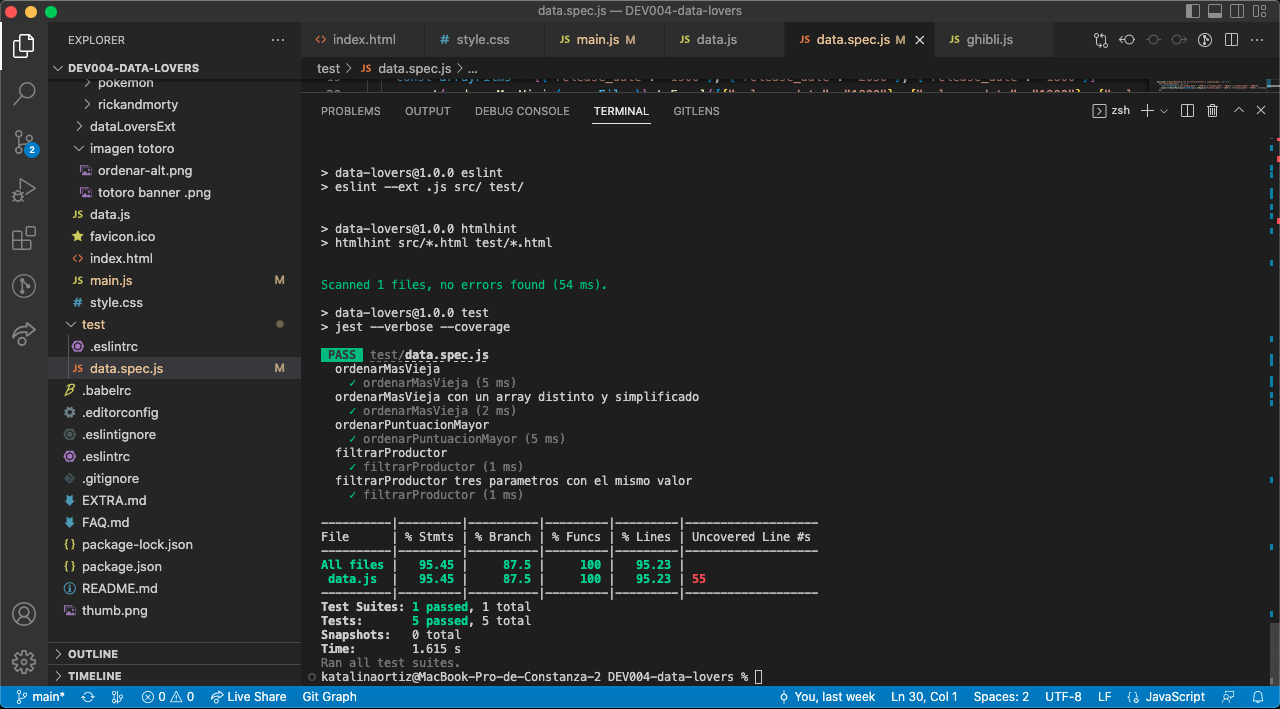This screenshot has width=1280, height=709.
Task: Open the Source Control view
Action: (x=24, y=143)
